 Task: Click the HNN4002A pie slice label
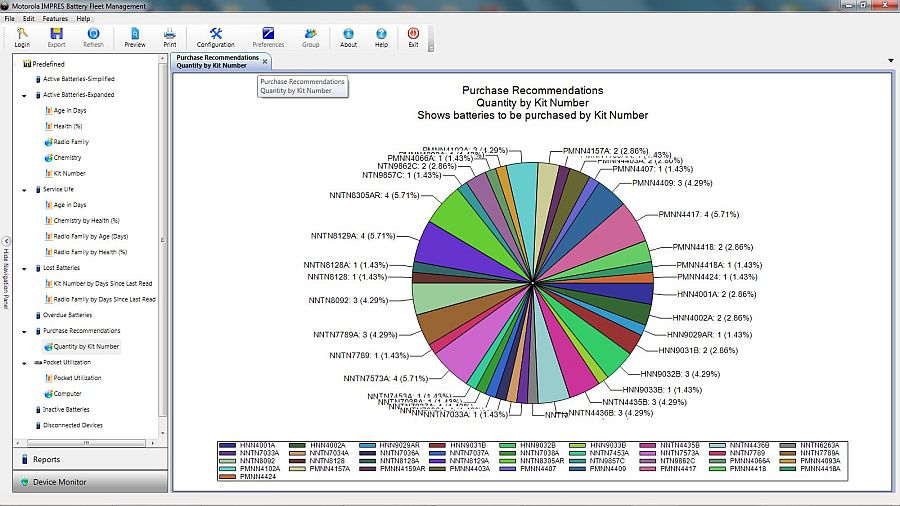(x=712, y=318)
